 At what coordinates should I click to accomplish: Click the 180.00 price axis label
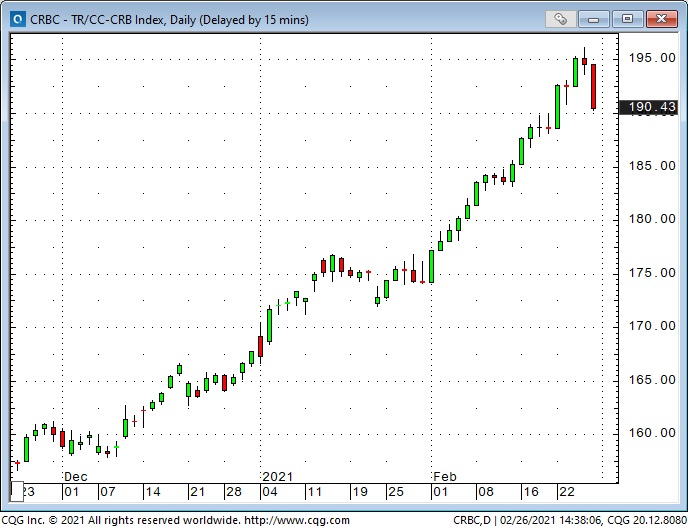click(652, 219)
